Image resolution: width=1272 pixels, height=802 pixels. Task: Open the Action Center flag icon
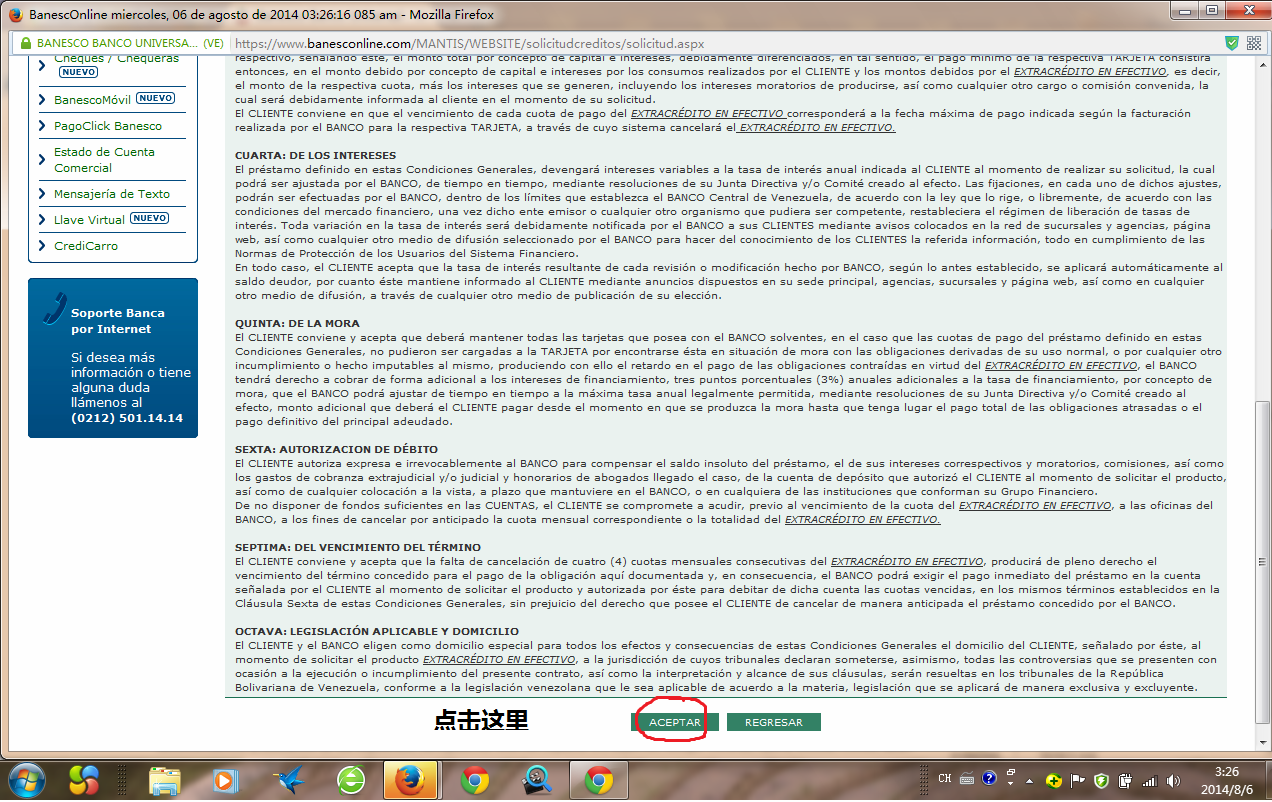pos(1078,780)
